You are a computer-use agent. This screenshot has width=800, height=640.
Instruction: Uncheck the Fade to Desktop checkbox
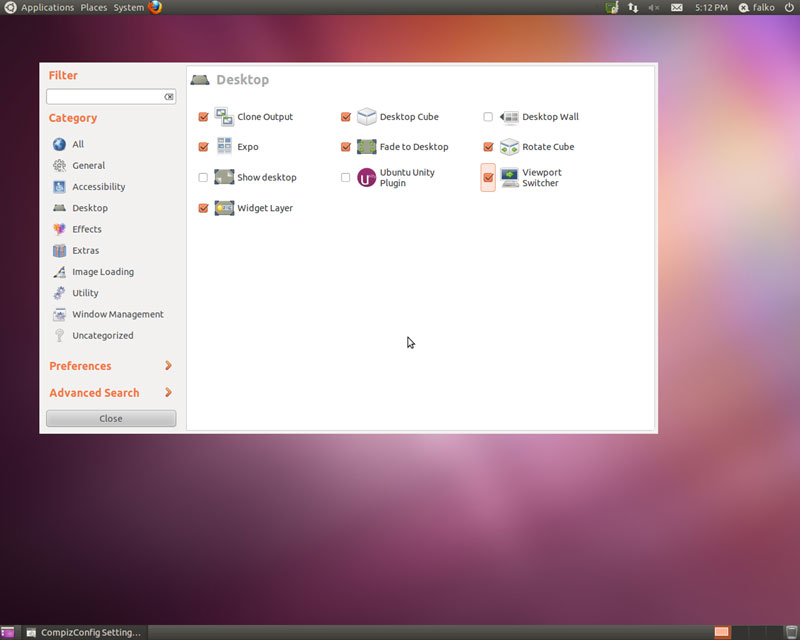click(345, 147)
